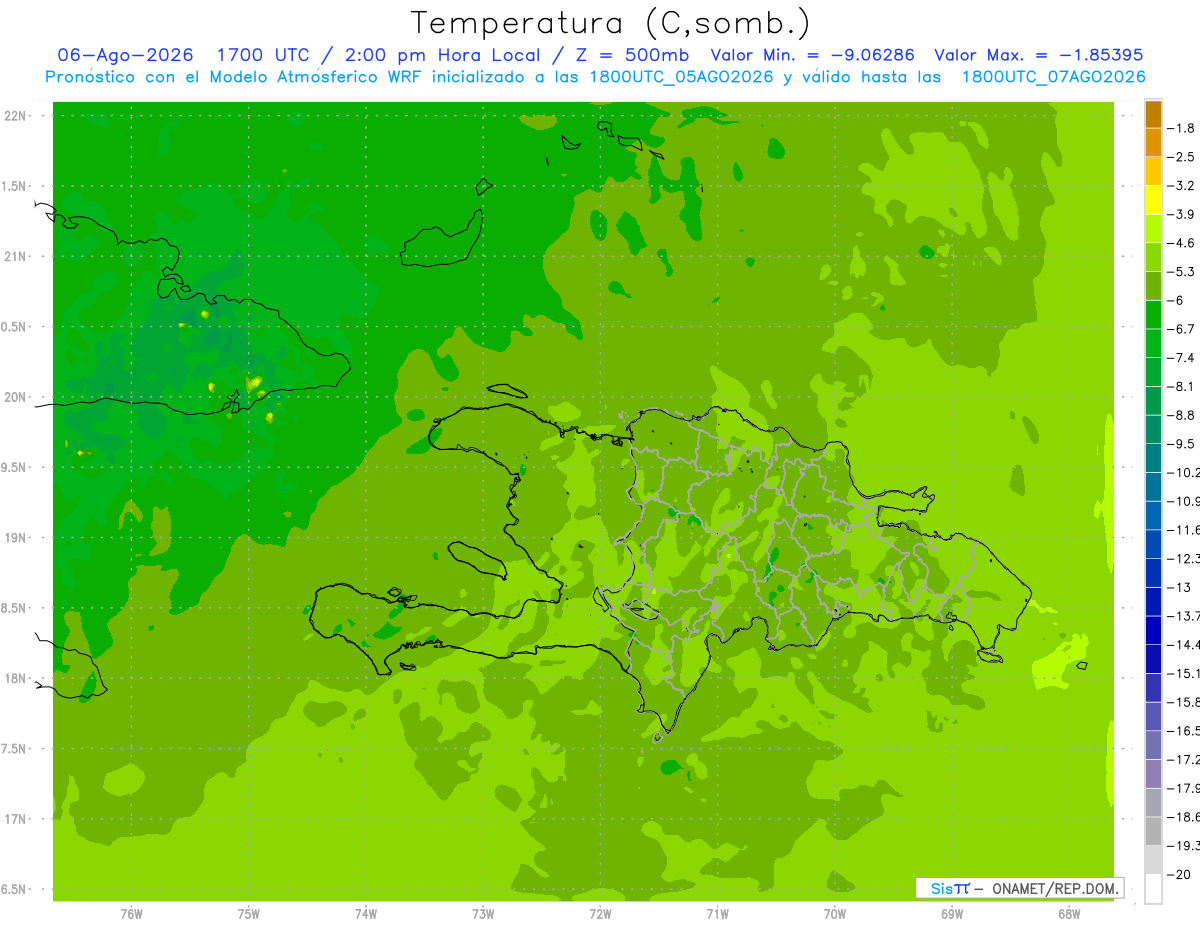The image size is (1200, 927).
Task: Click the '68W' longitude label
Action: point(1069,914)
